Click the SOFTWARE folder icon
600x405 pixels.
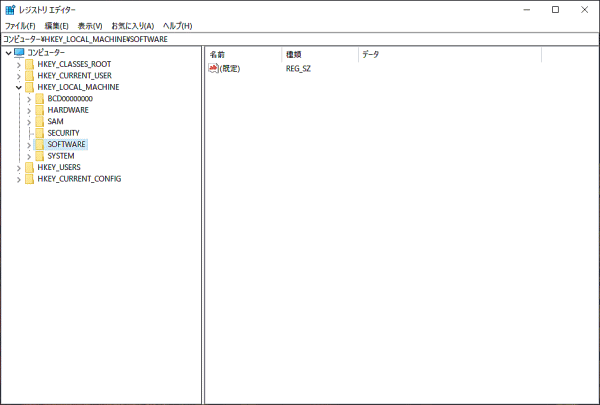coord(39,144)
